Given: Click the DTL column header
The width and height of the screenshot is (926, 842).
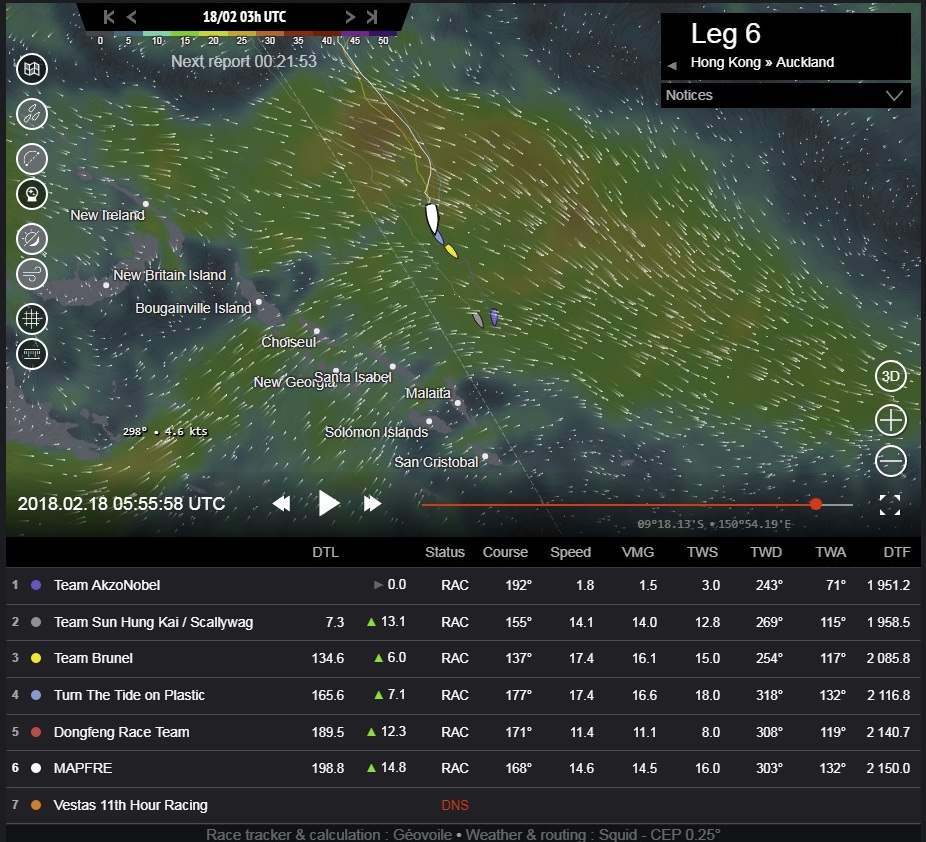Looking at the screenshot, I should pos(325,552).
